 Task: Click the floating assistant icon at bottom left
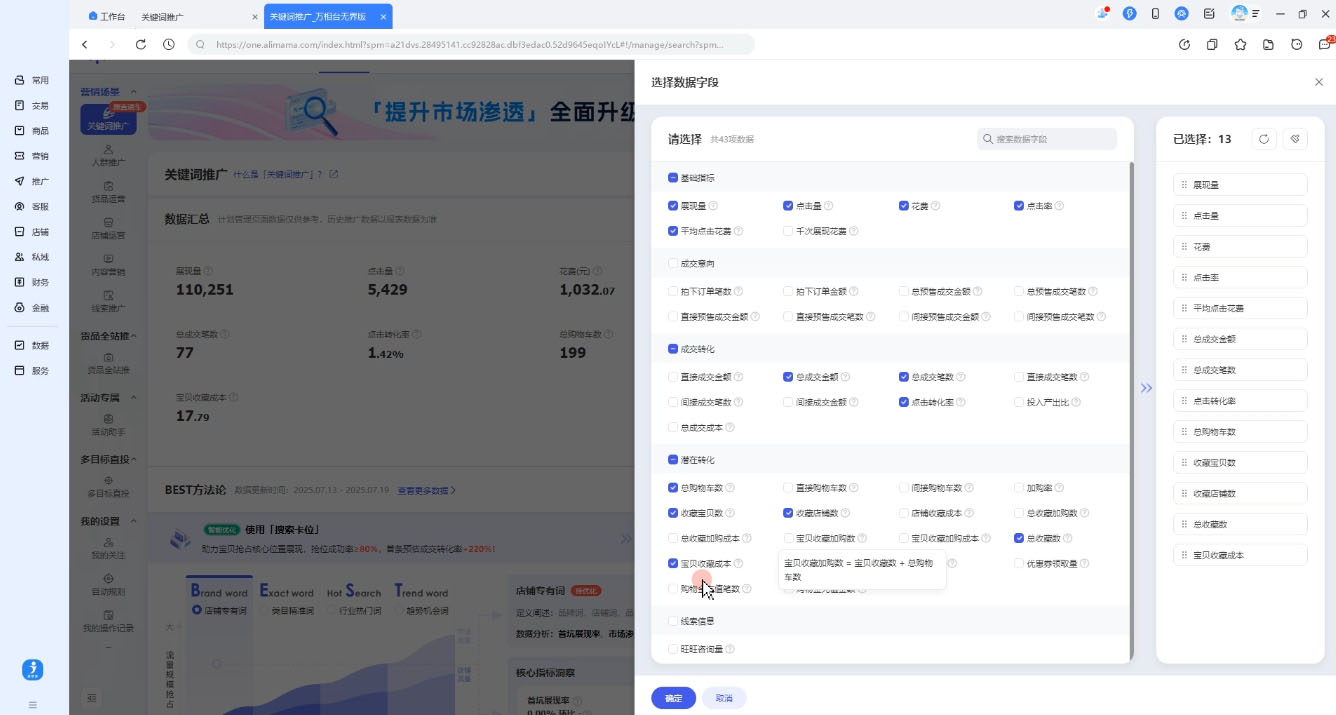(32, 670)
